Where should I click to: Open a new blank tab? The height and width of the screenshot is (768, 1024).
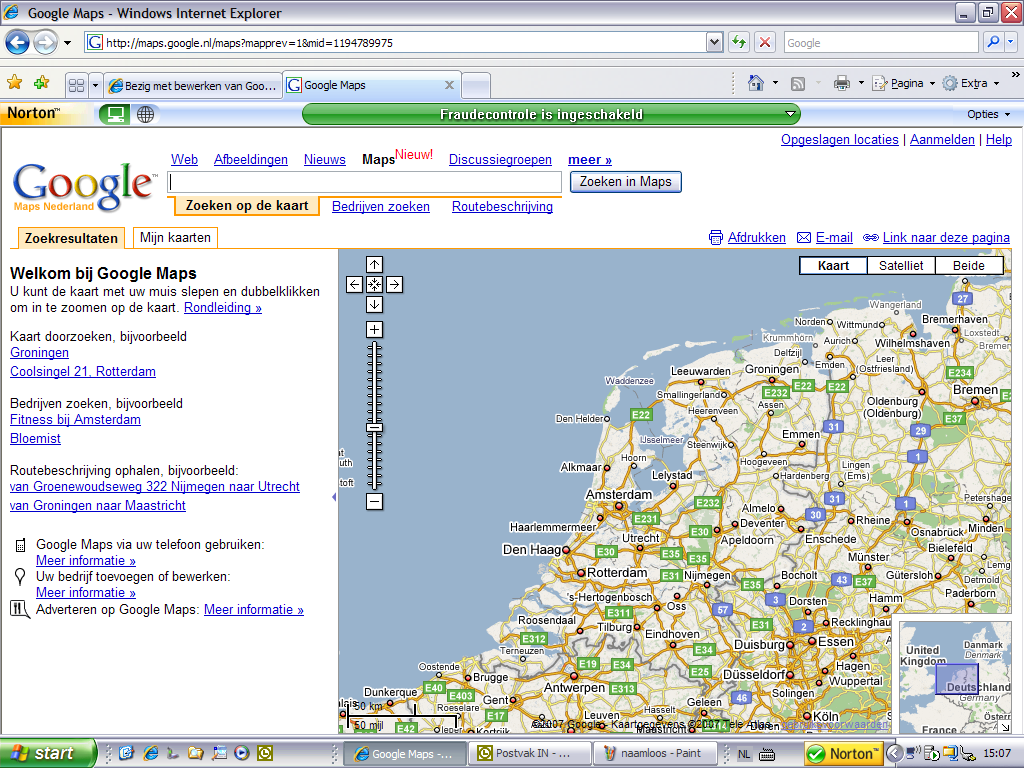(x=476, y=86)
